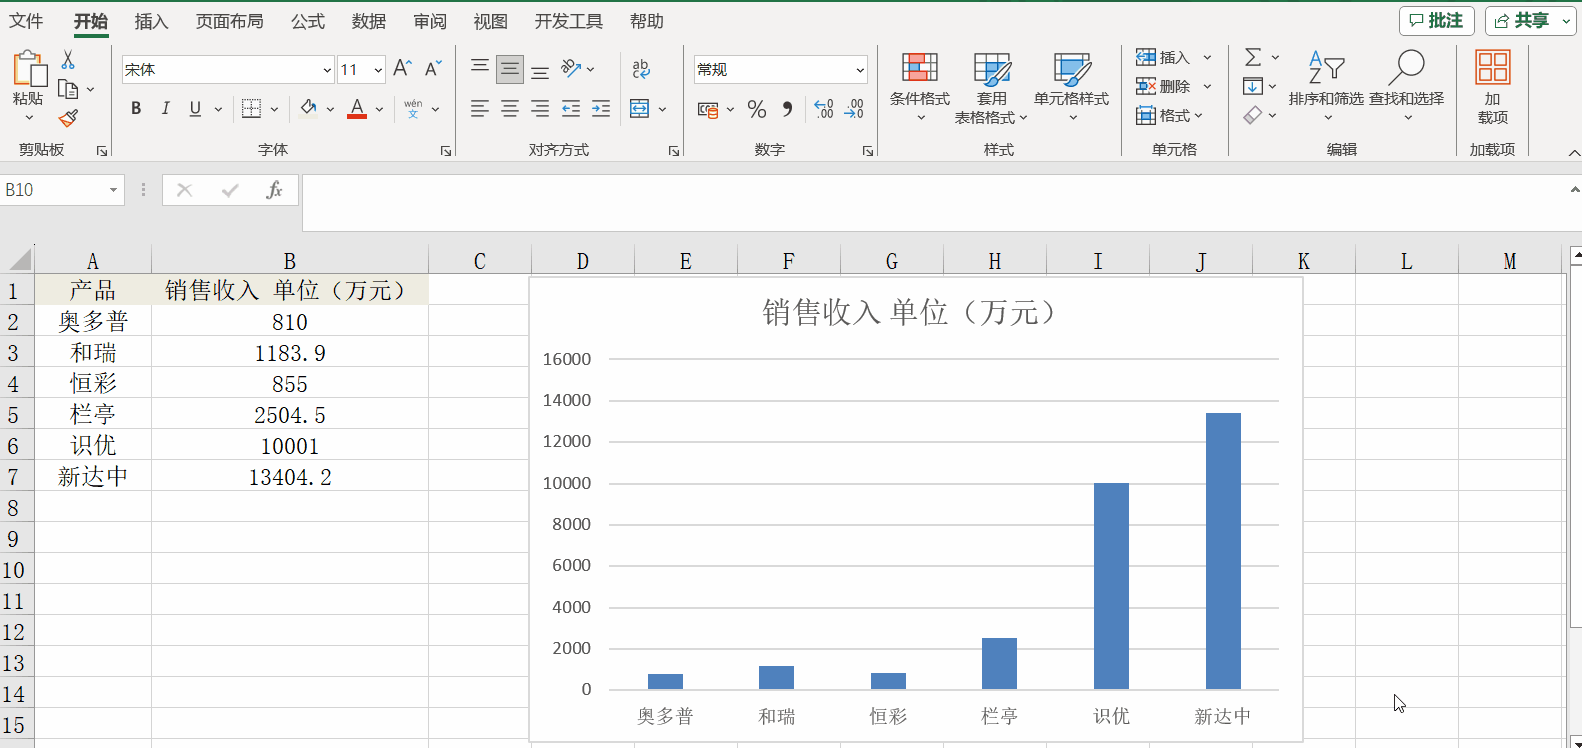Increase indent icon in alignment group
Image resolution: width=1582 pixels, height=748 pixels.
coord(601,108)
